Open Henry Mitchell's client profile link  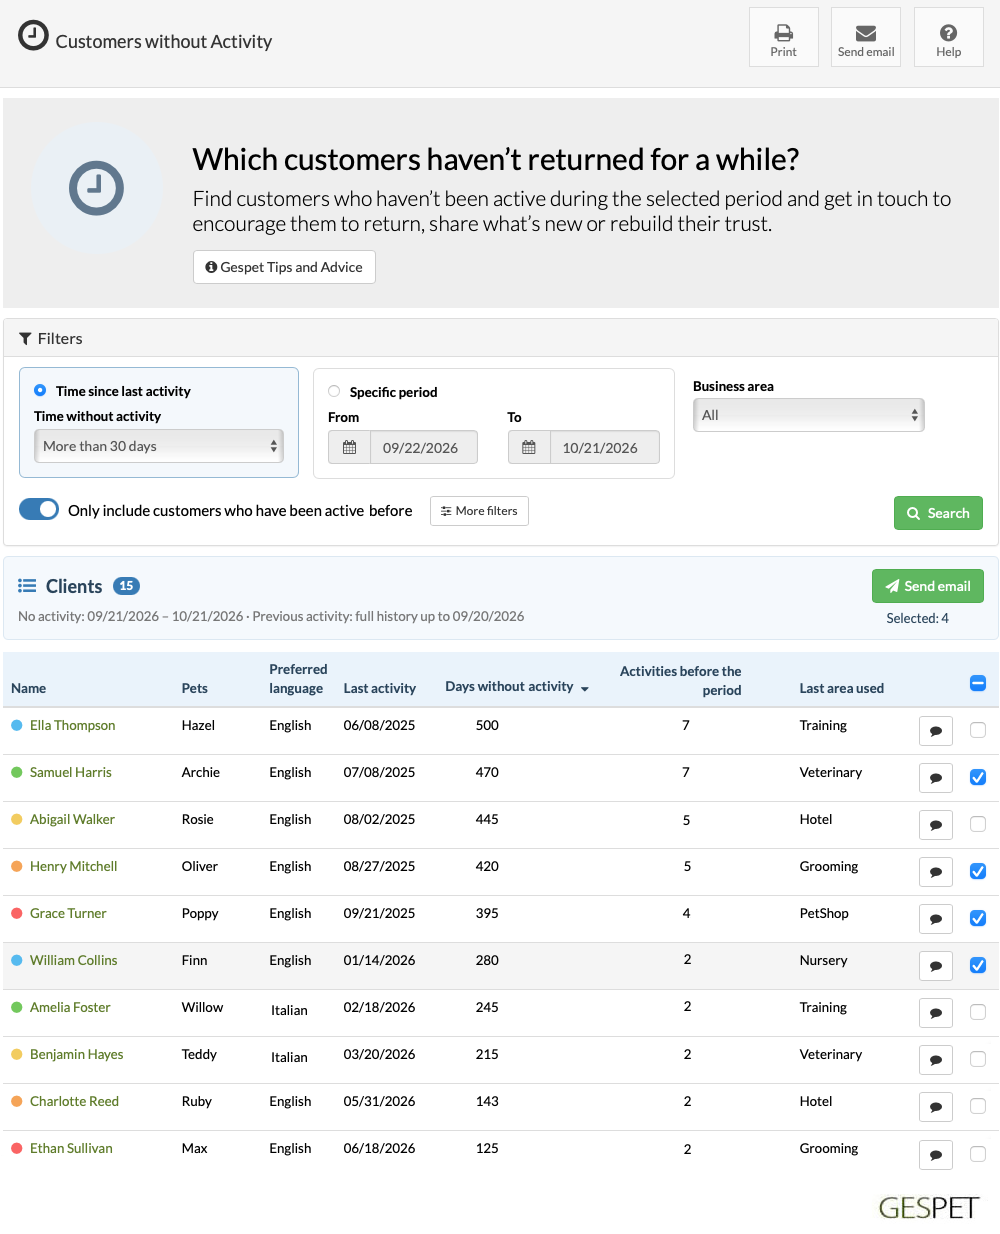(x=74, y=866)
